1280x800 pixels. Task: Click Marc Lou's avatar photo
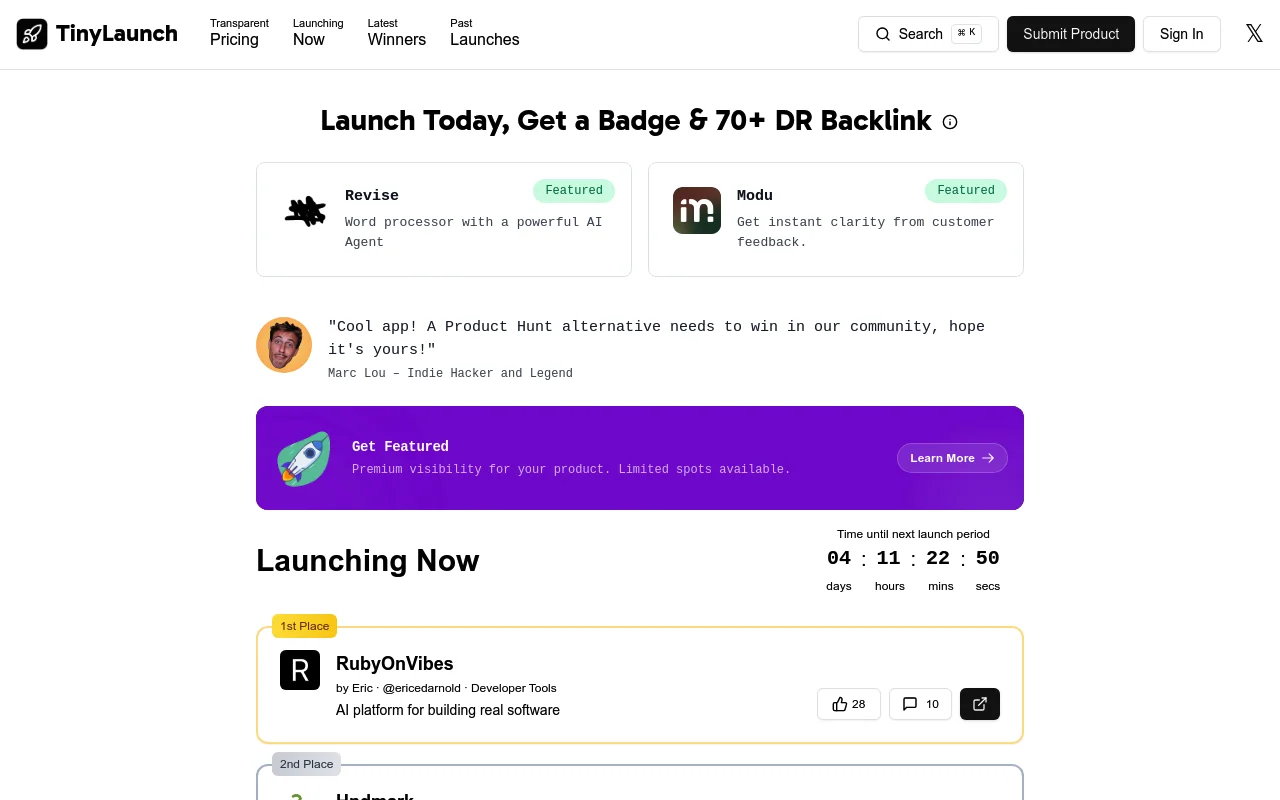tap(284, 344)
